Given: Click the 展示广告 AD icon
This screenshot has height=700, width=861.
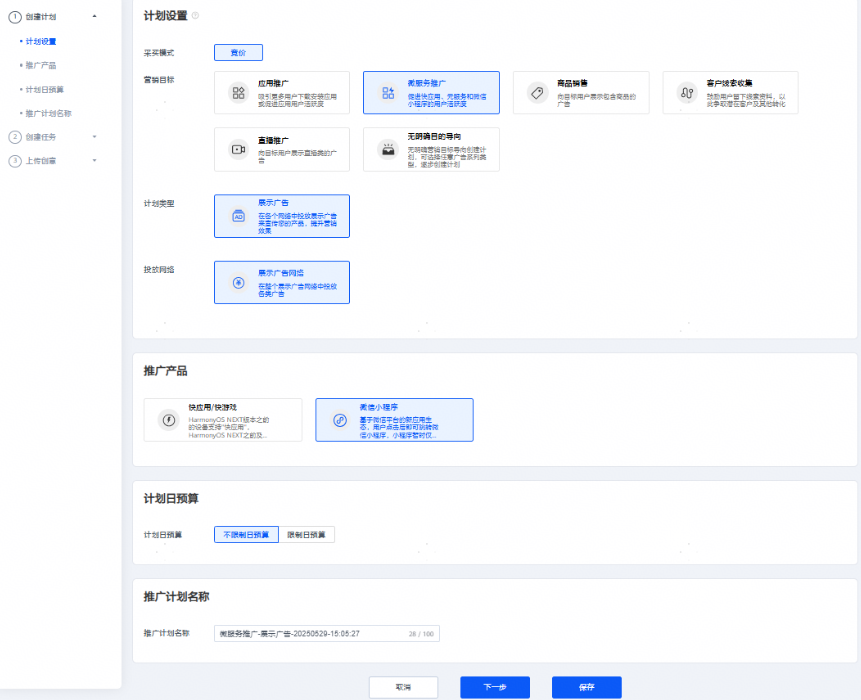Looking at the screenshot, I should tap(238, 216).
